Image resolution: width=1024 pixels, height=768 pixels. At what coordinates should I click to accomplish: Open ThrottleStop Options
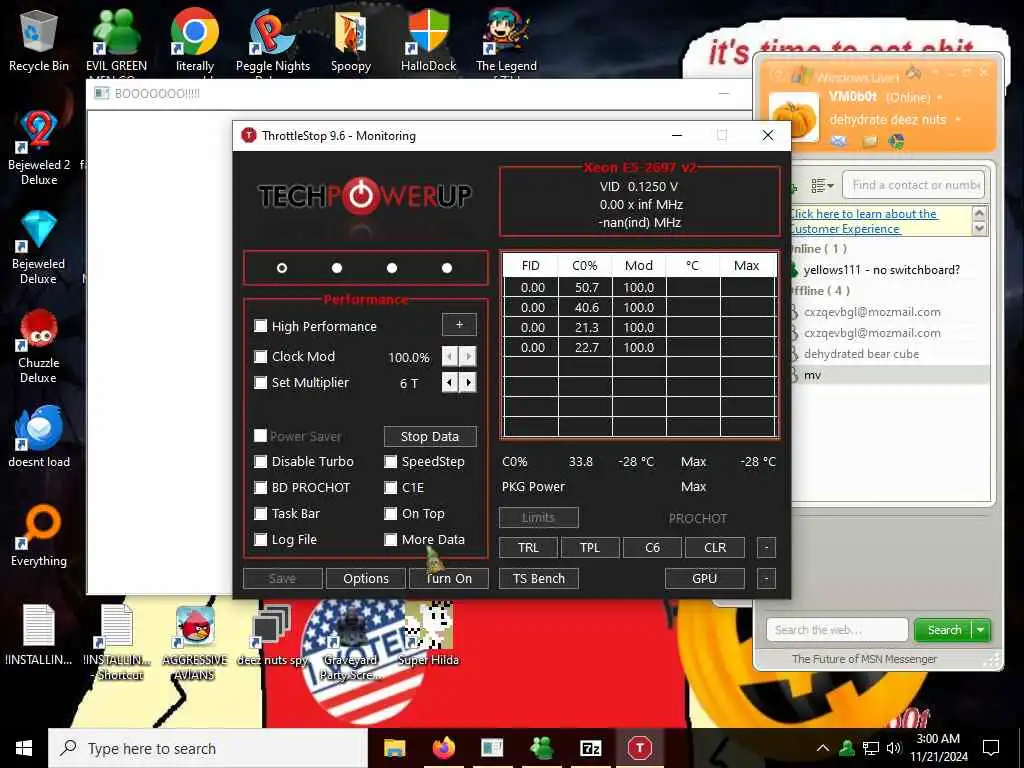(366, 579)
